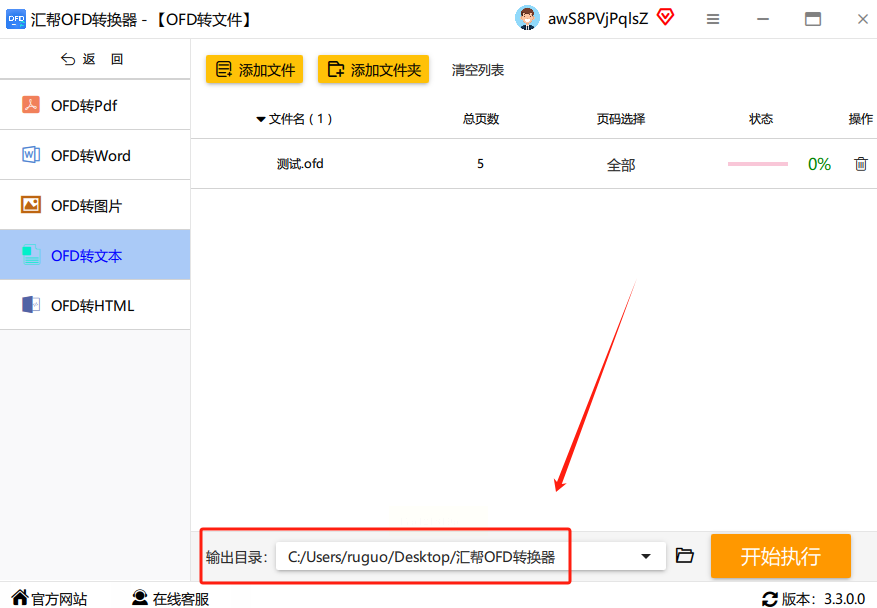Go back with 返回 button
Viewport: 877px width, 608px height.
[92, 59]
